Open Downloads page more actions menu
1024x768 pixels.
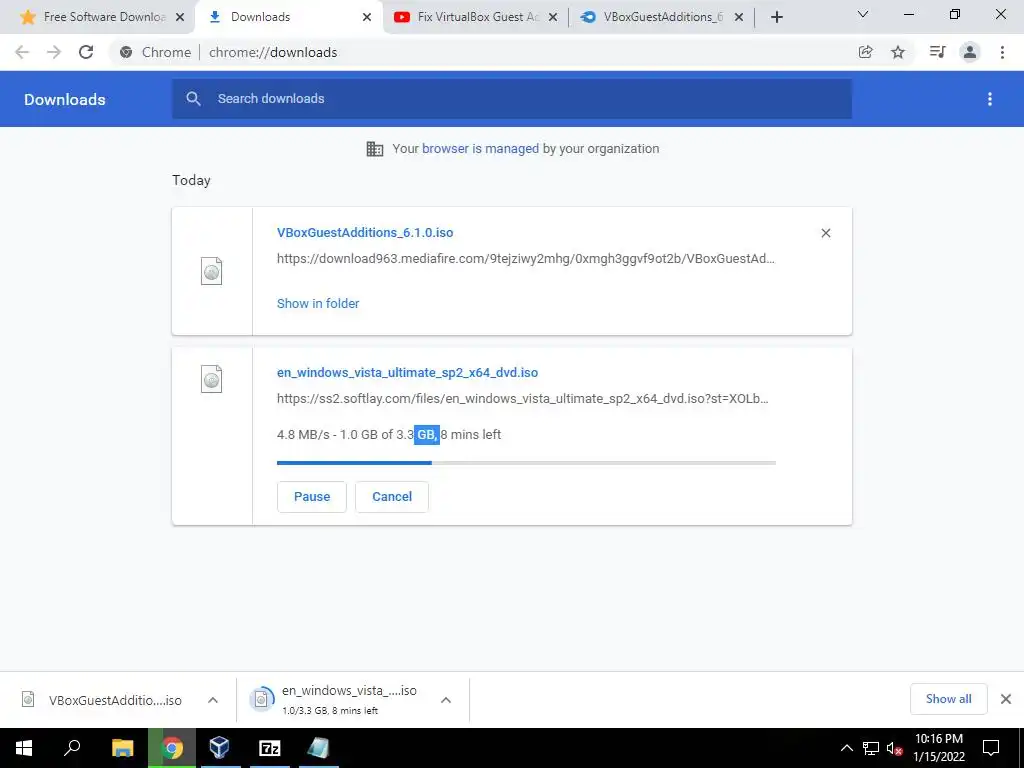[x=990, y=99]
